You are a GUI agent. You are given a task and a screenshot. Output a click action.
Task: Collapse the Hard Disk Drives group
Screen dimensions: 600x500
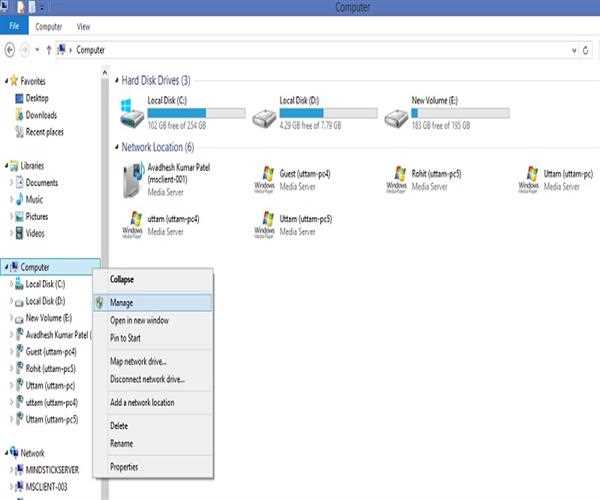tap(117, 80)
